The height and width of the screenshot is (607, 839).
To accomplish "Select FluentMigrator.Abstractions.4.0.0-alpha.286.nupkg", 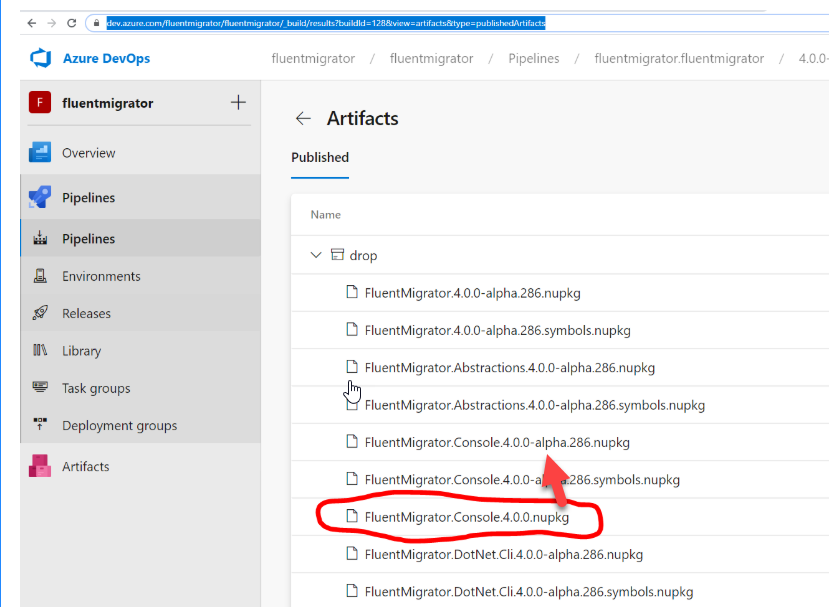I will 510,367.
